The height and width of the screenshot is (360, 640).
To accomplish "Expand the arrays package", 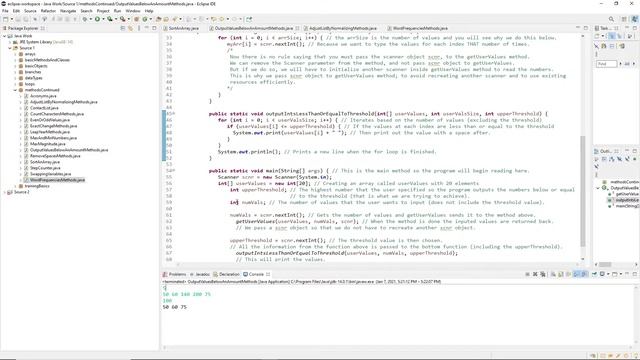I will (15, 54).
